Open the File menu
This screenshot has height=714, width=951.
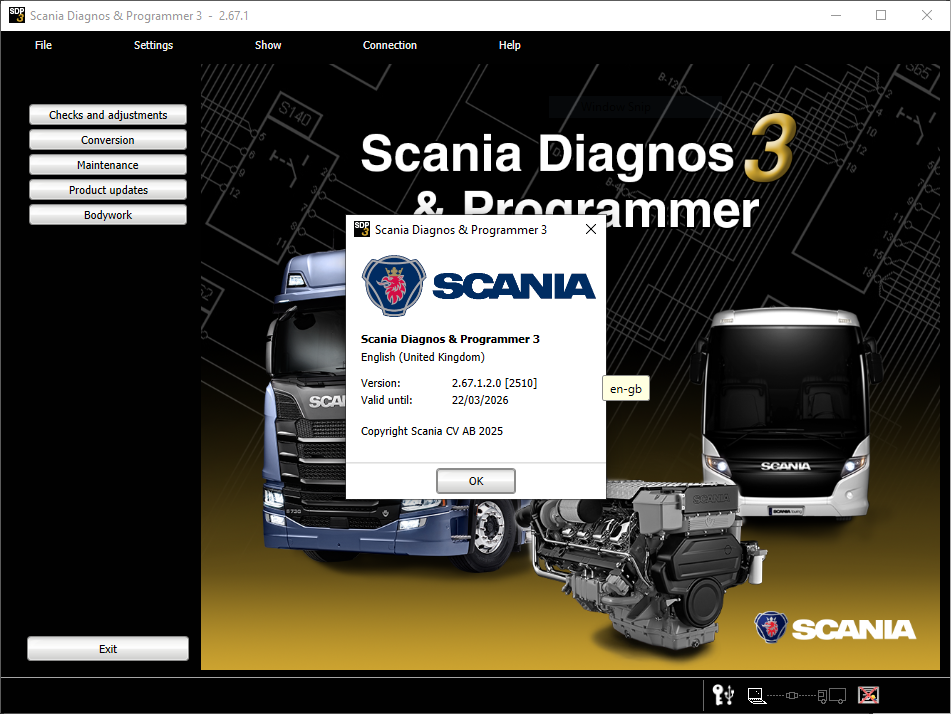[x=43, y=45]
